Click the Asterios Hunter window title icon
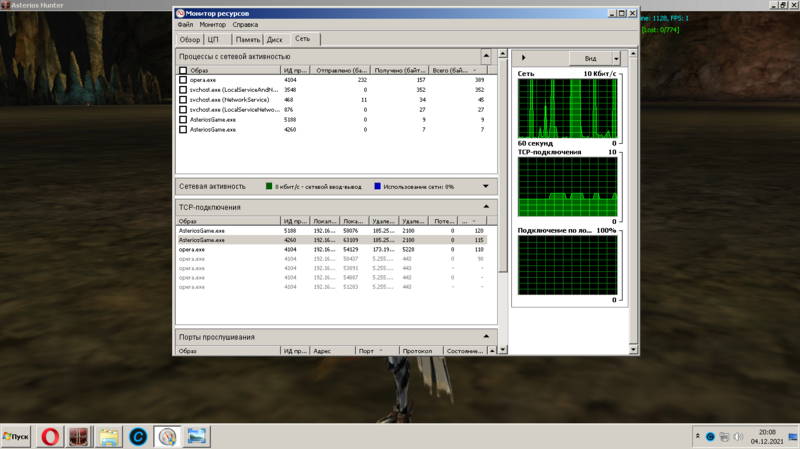Viewport: 800px width, 449px height. (x=5, y=5)
